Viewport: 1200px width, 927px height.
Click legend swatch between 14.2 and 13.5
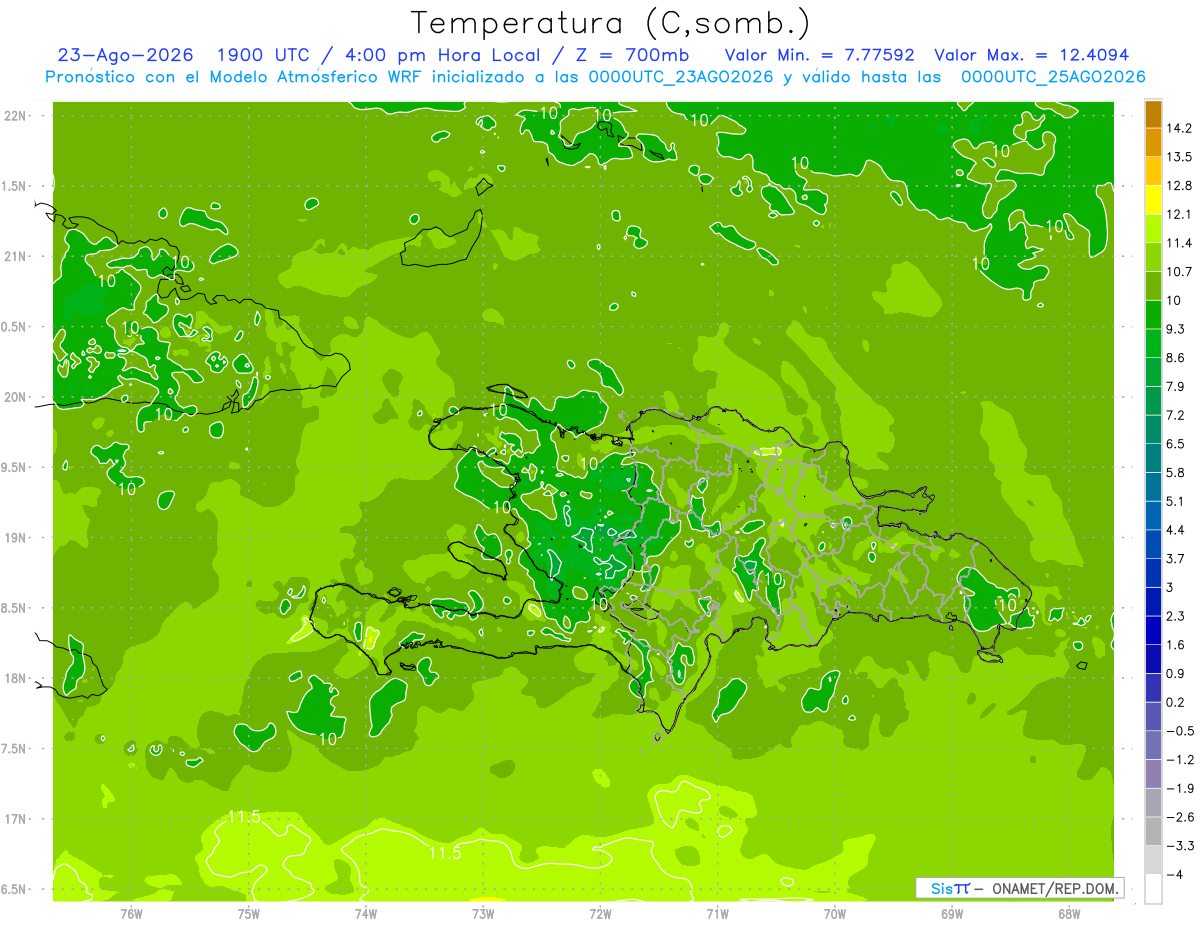click(x=1153, y=142)
